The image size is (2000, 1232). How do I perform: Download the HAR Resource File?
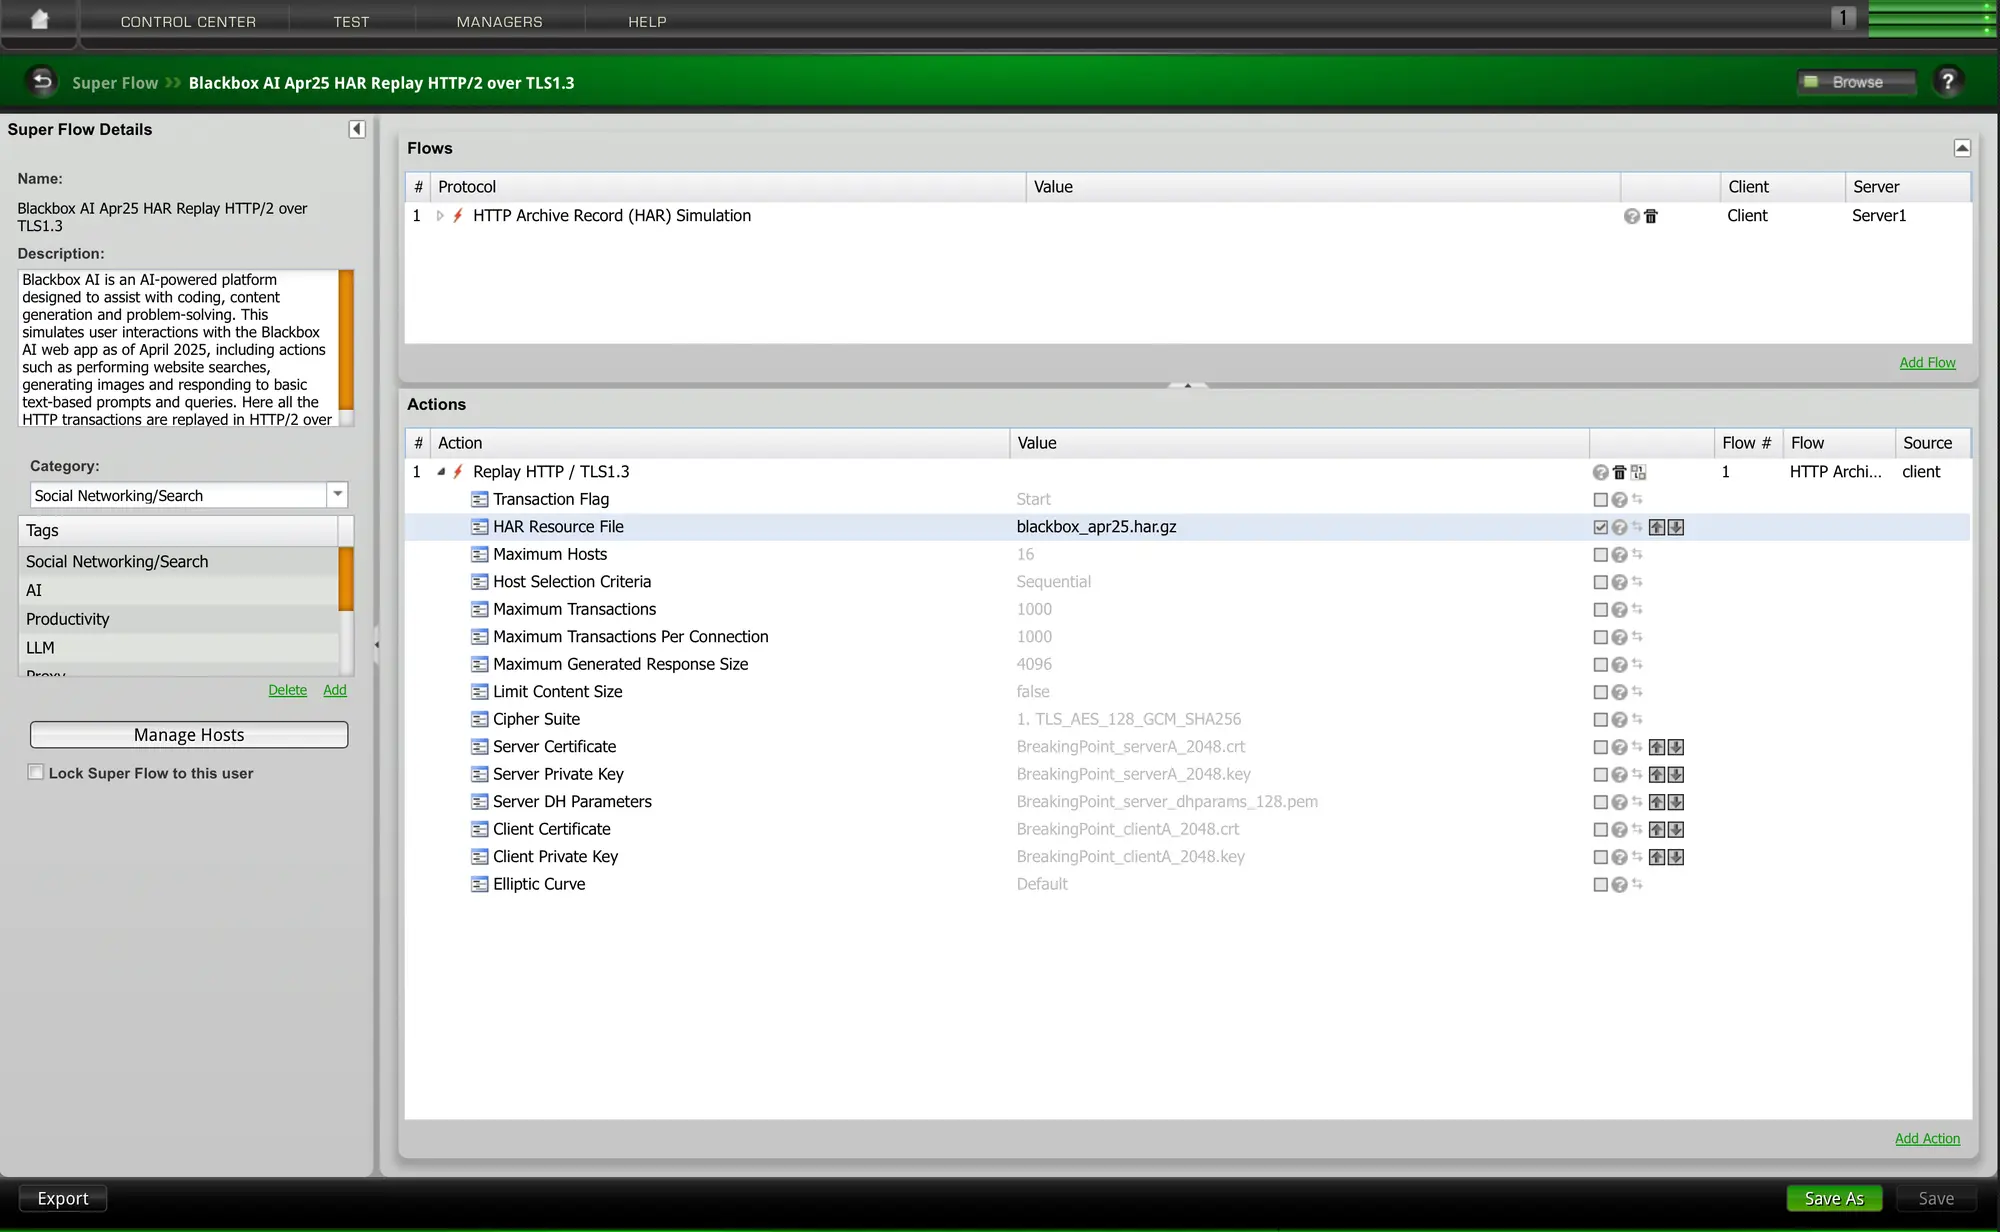1676,527
